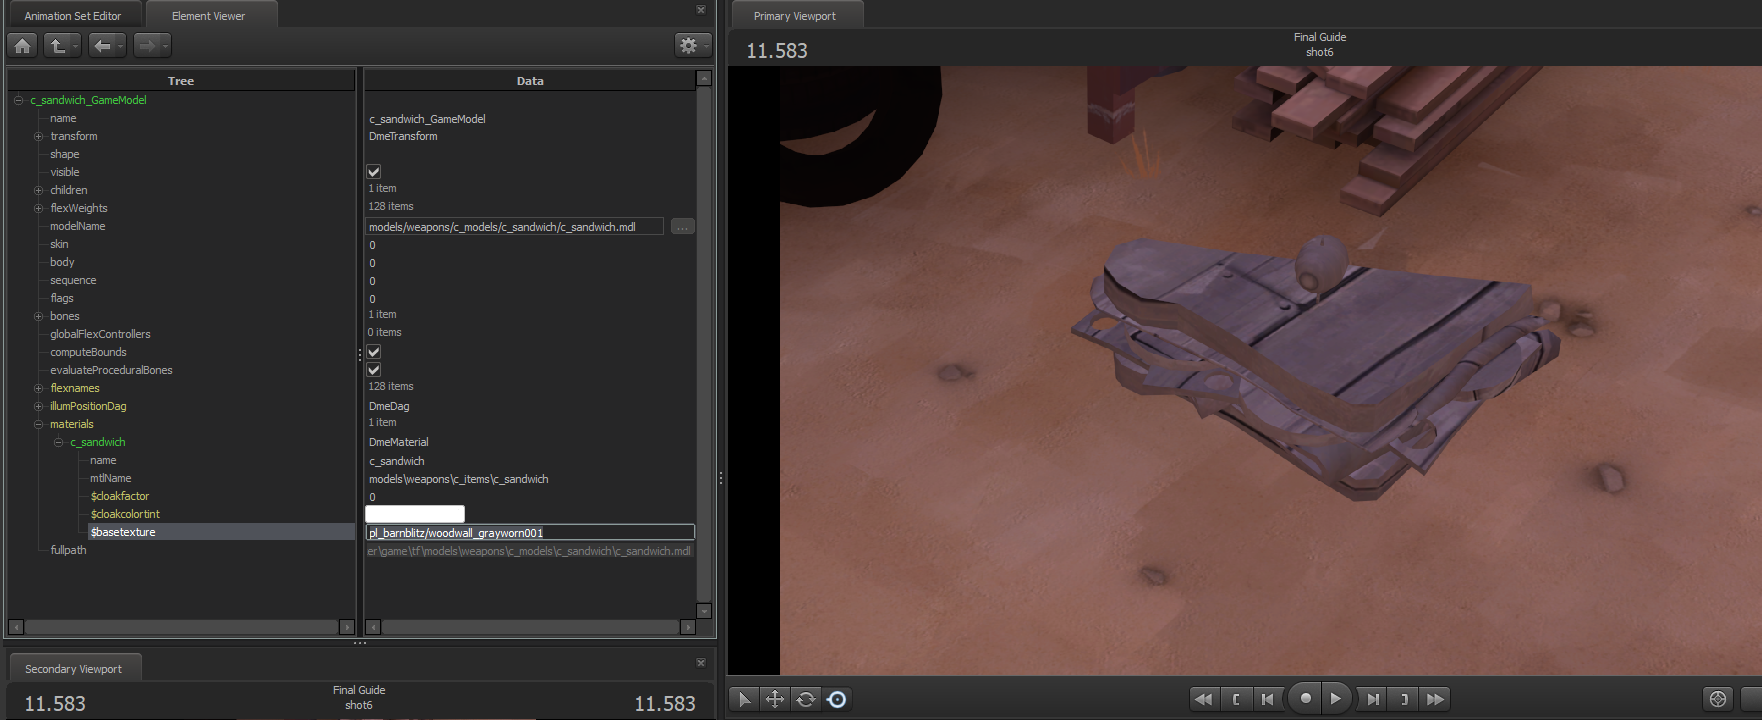This screenshot has width=1762, height=720.
Task: Step to the next frame
Action: (x=1373, y=699)
